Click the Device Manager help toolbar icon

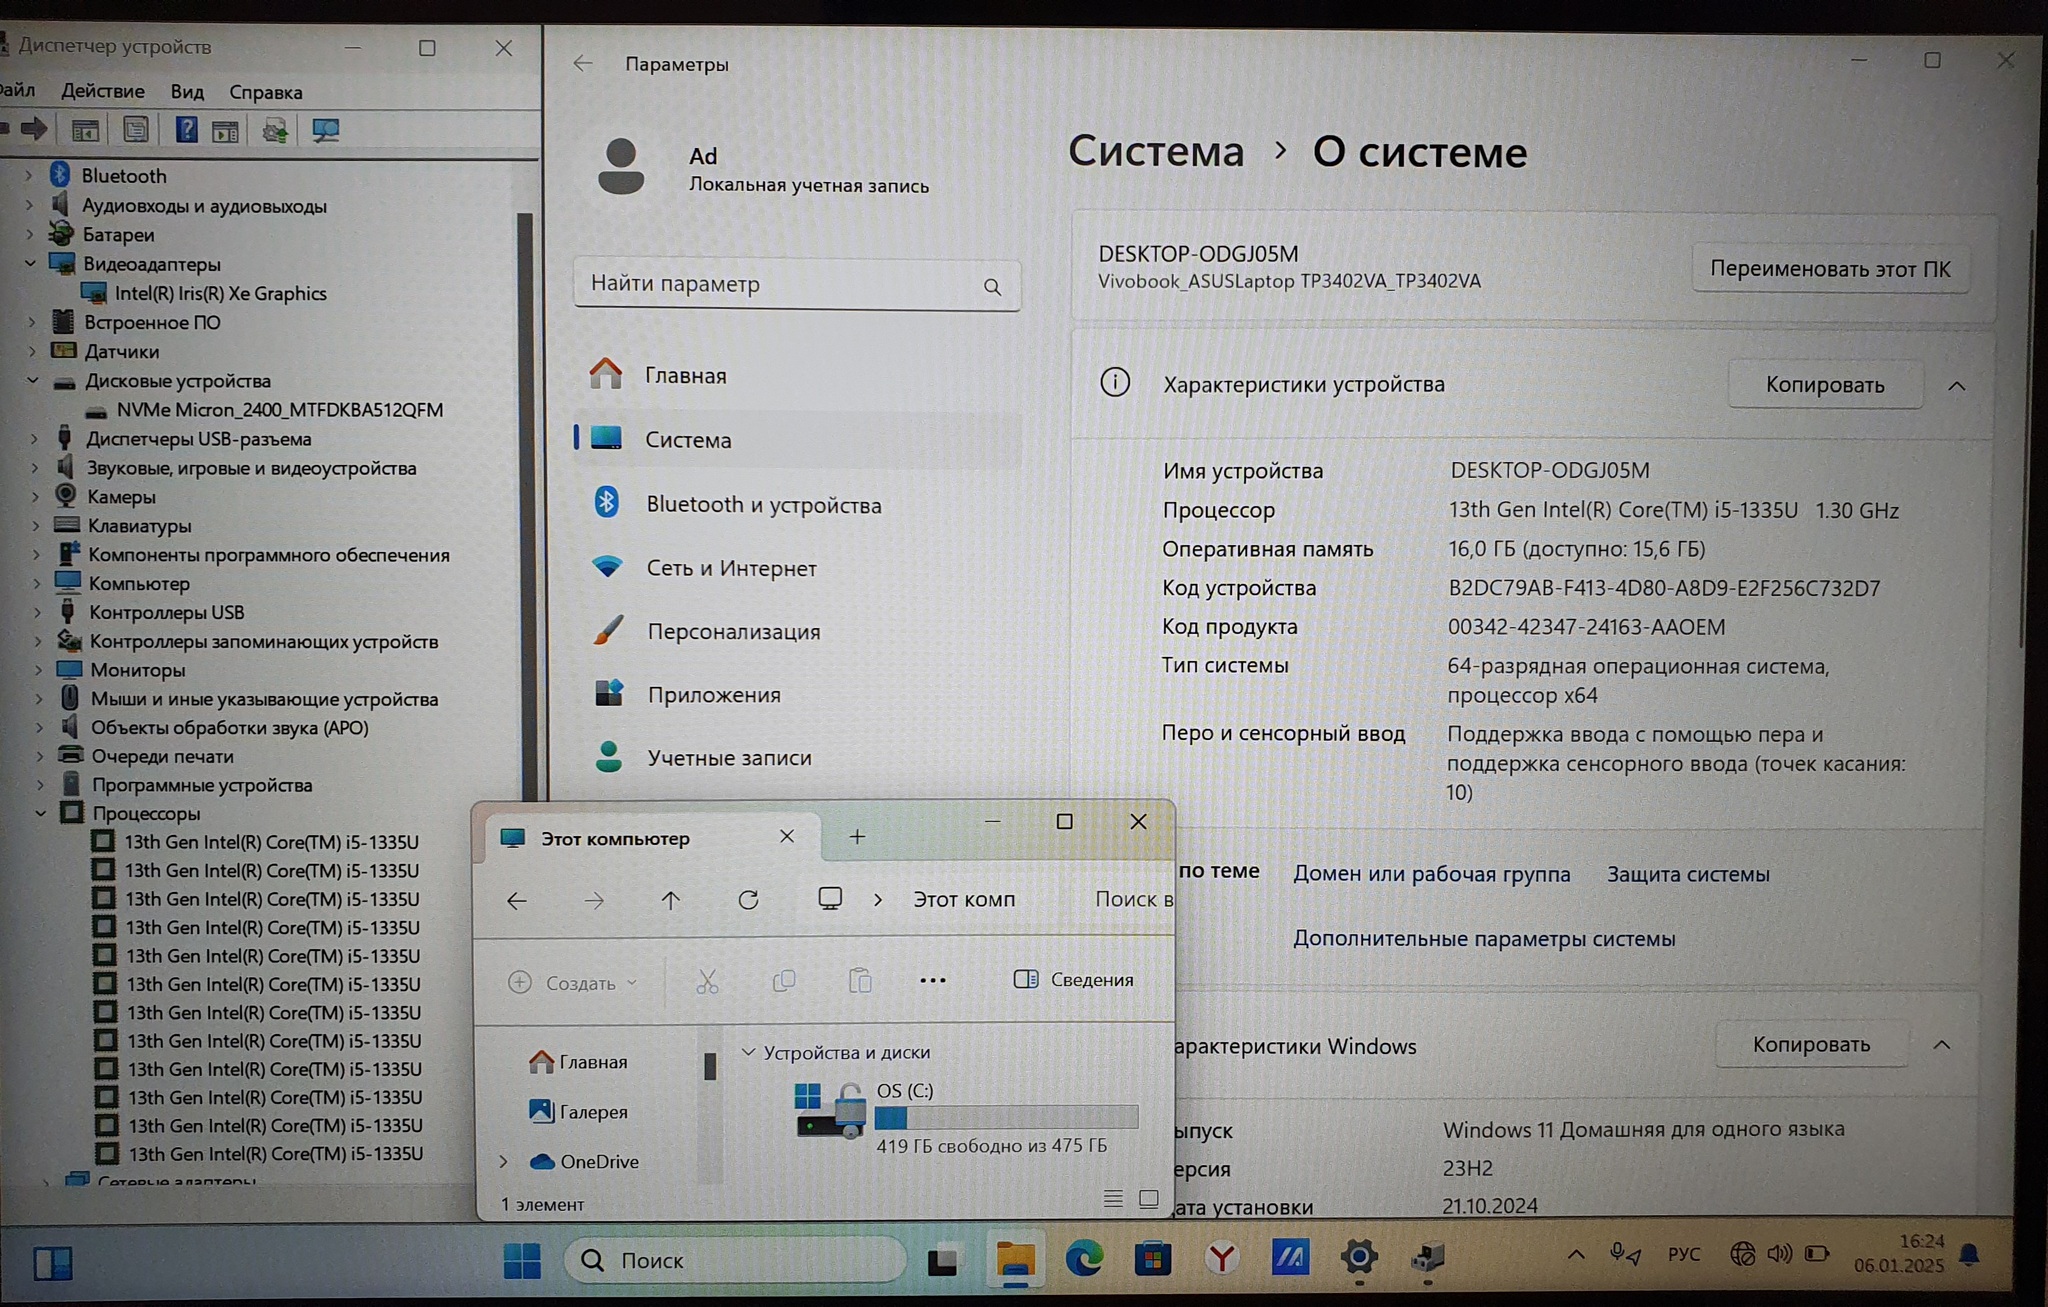pos(186,130)
